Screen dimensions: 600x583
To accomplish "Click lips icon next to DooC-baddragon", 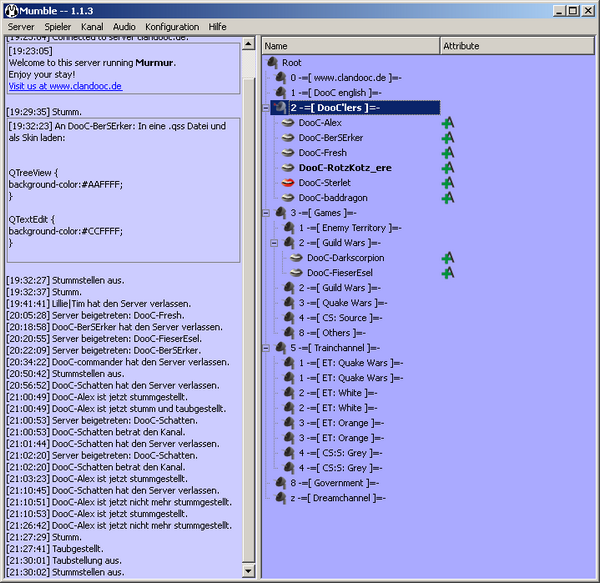I will (288, 198).
